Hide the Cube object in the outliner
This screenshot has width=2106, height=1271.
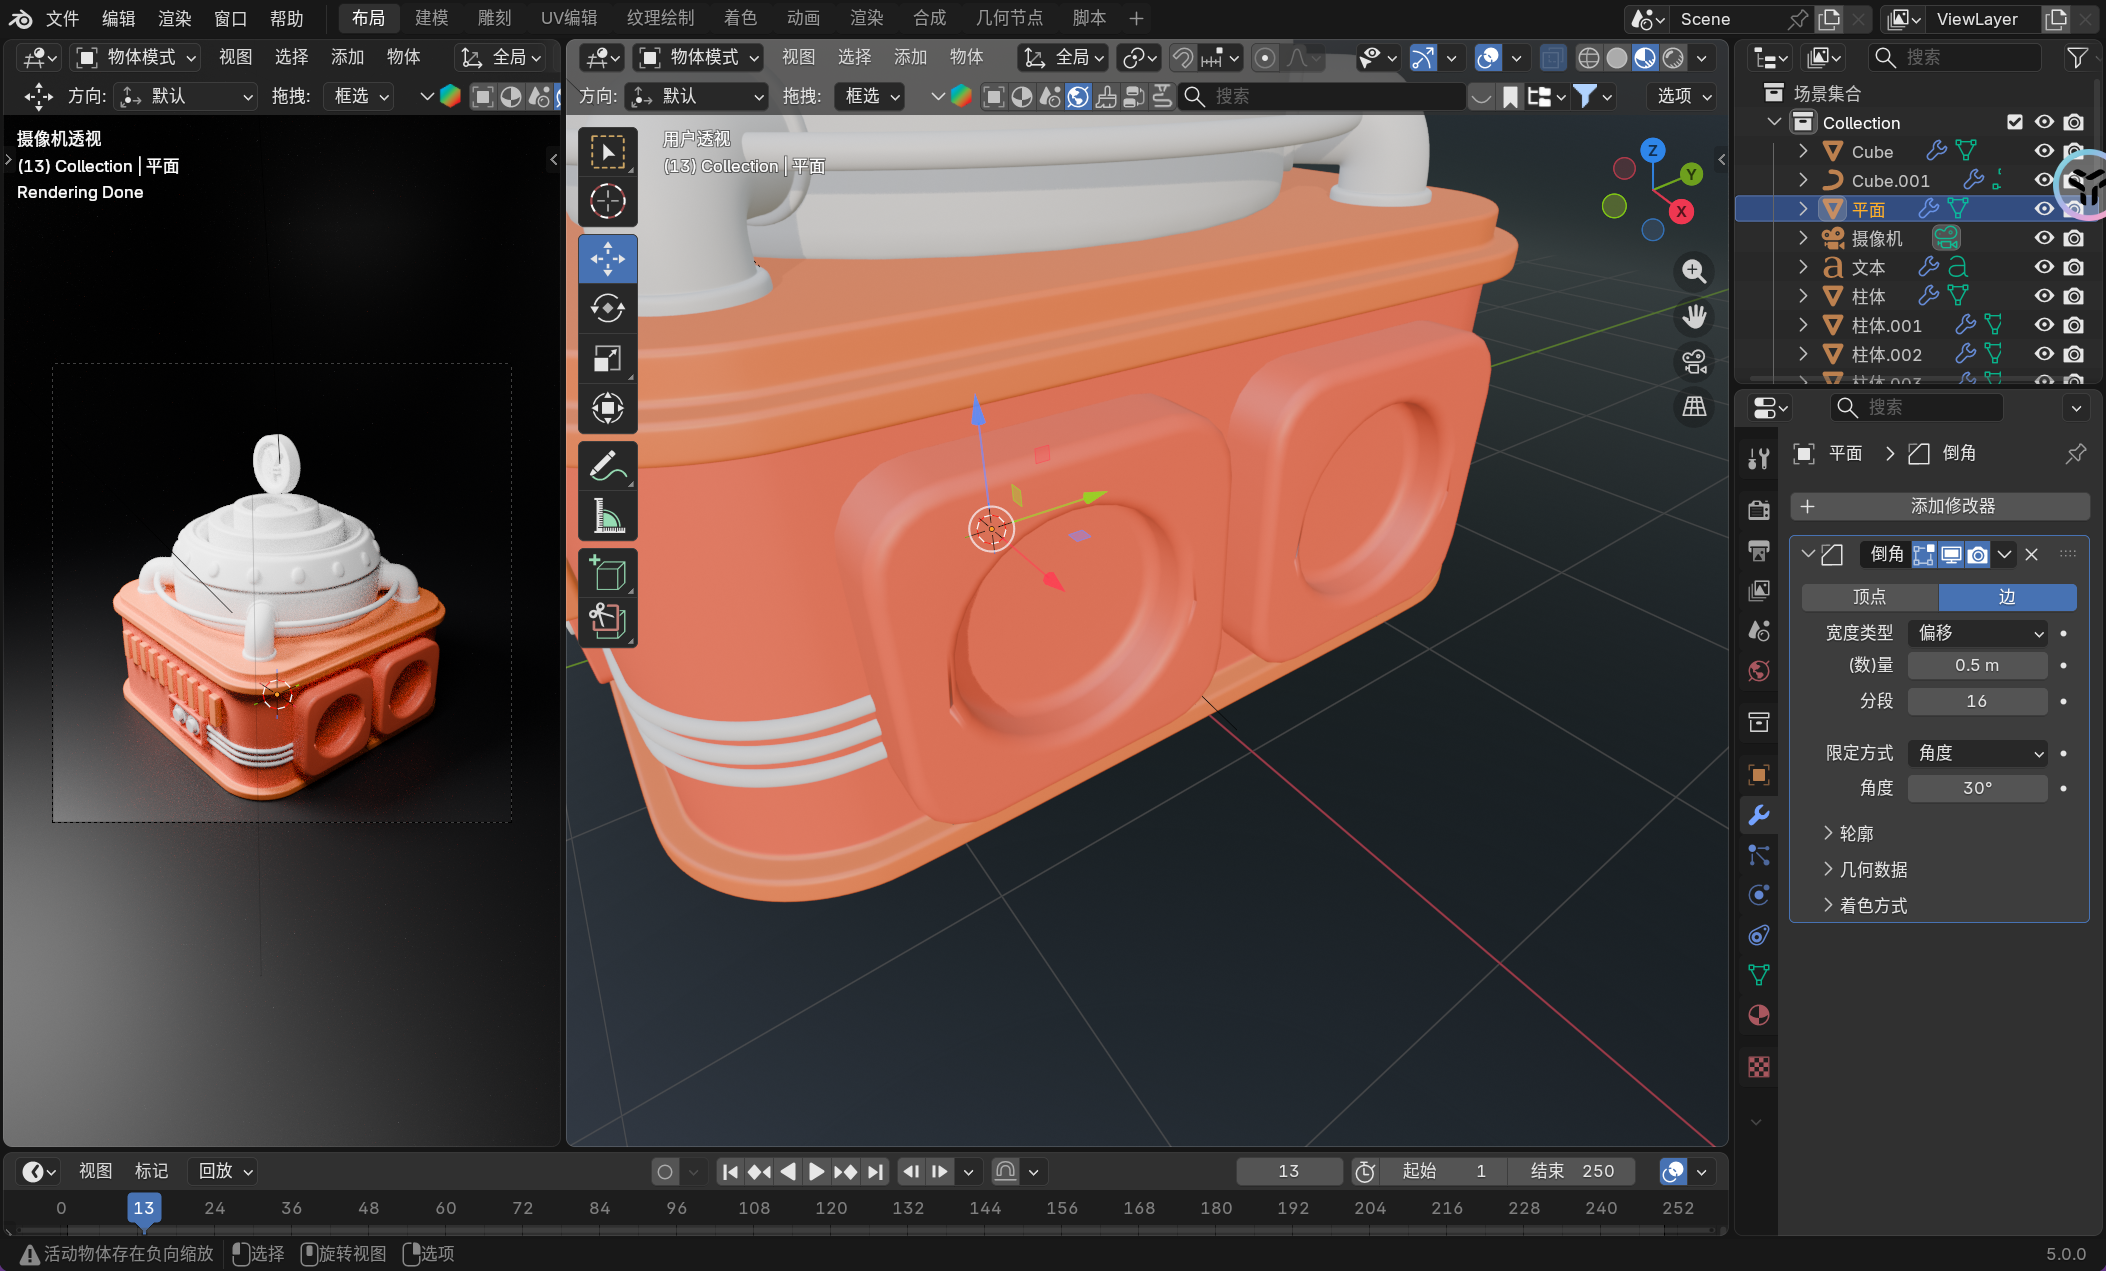click(x=2044, y=151)
